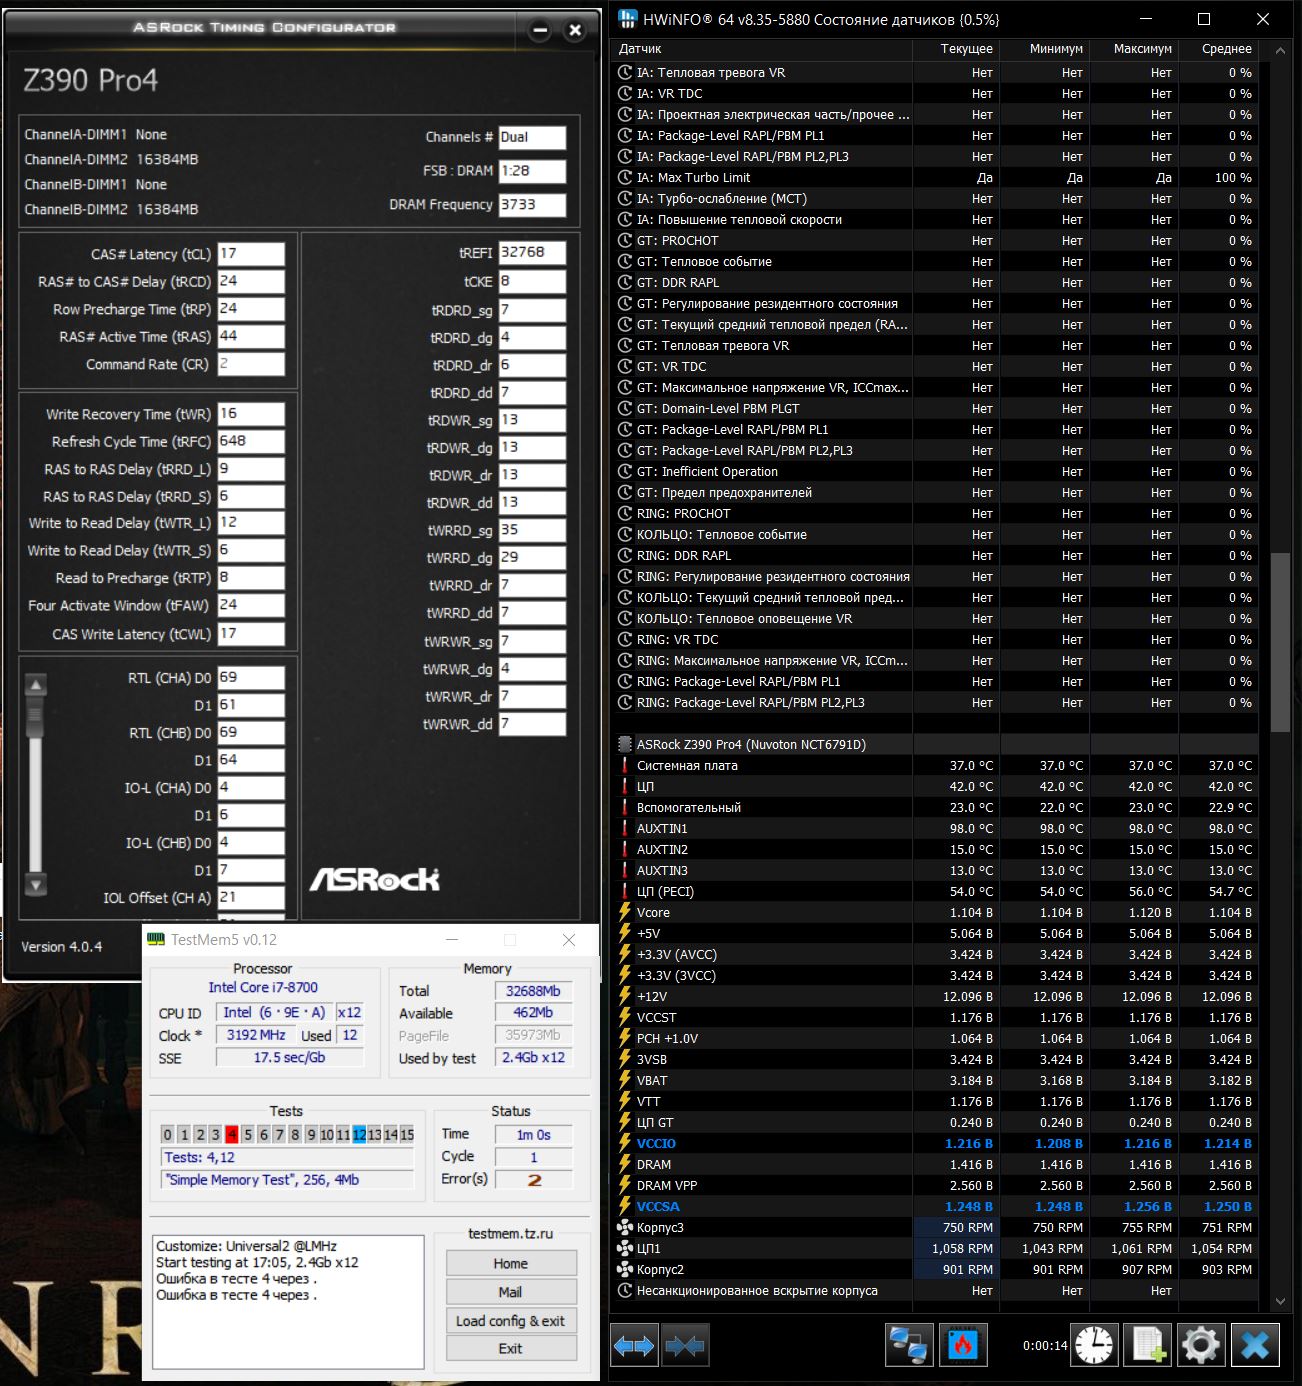Open remote sensor monitoring (networked computers icon)

click(x=909, y=1345)
